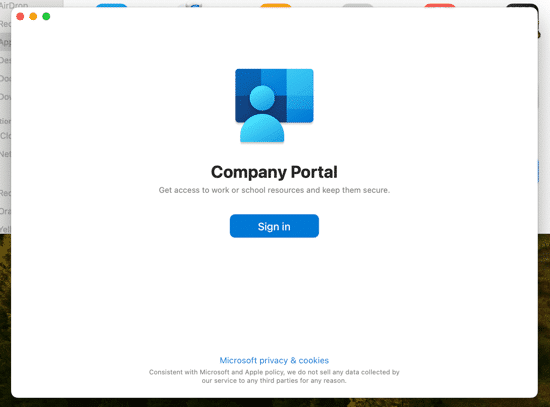The image size is (550, 407).
Task: Click the blue Sign in button
Action: 274,226
